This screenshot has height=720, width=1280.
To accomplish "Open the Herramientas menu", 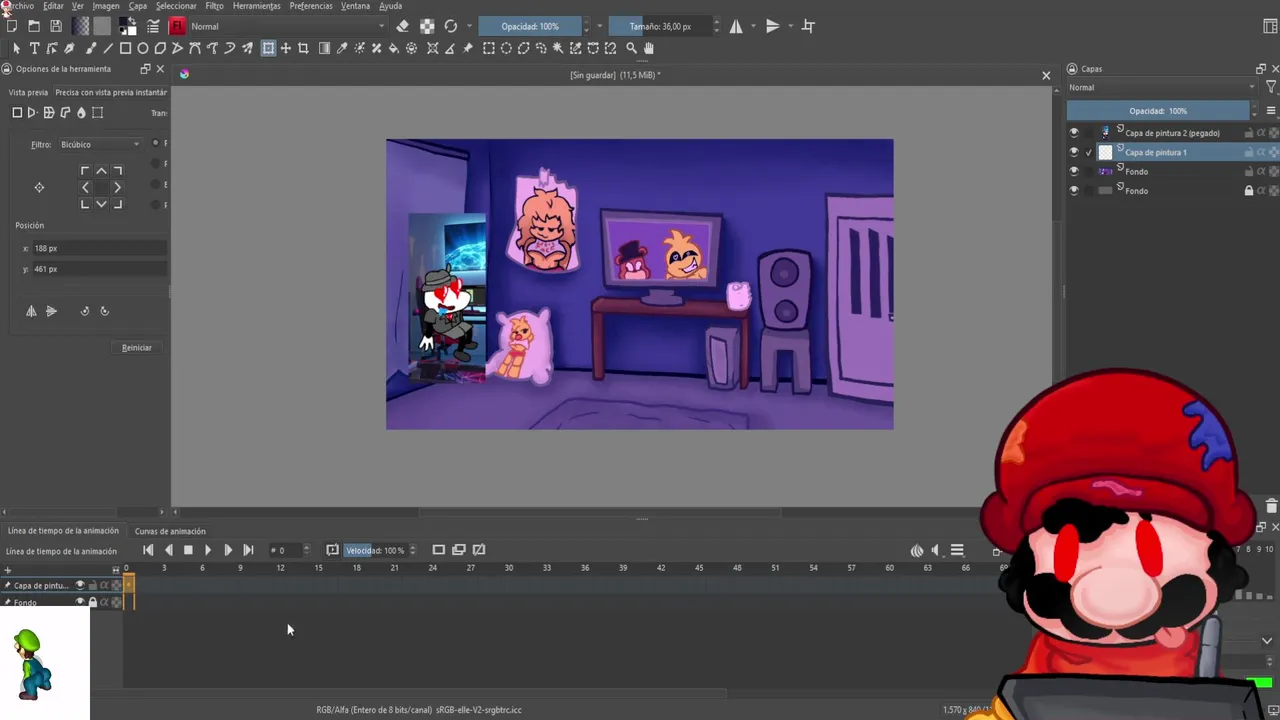I will [256, 6].
